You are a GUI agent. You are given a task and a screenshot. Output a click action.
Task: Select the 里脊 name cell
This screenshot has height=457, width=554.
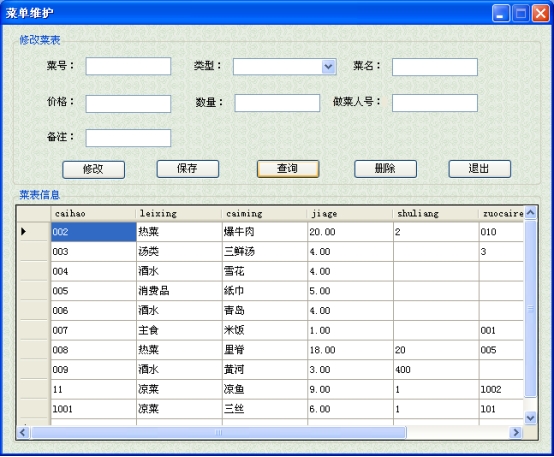tap(265, 350)
